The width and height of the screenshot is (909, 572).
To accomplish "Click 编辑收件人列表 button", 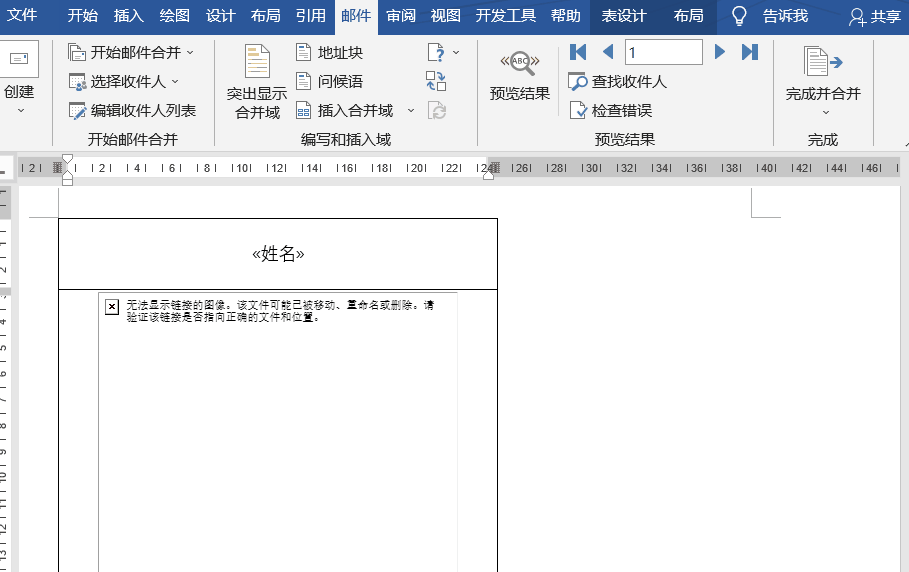I will coord(132,110).
